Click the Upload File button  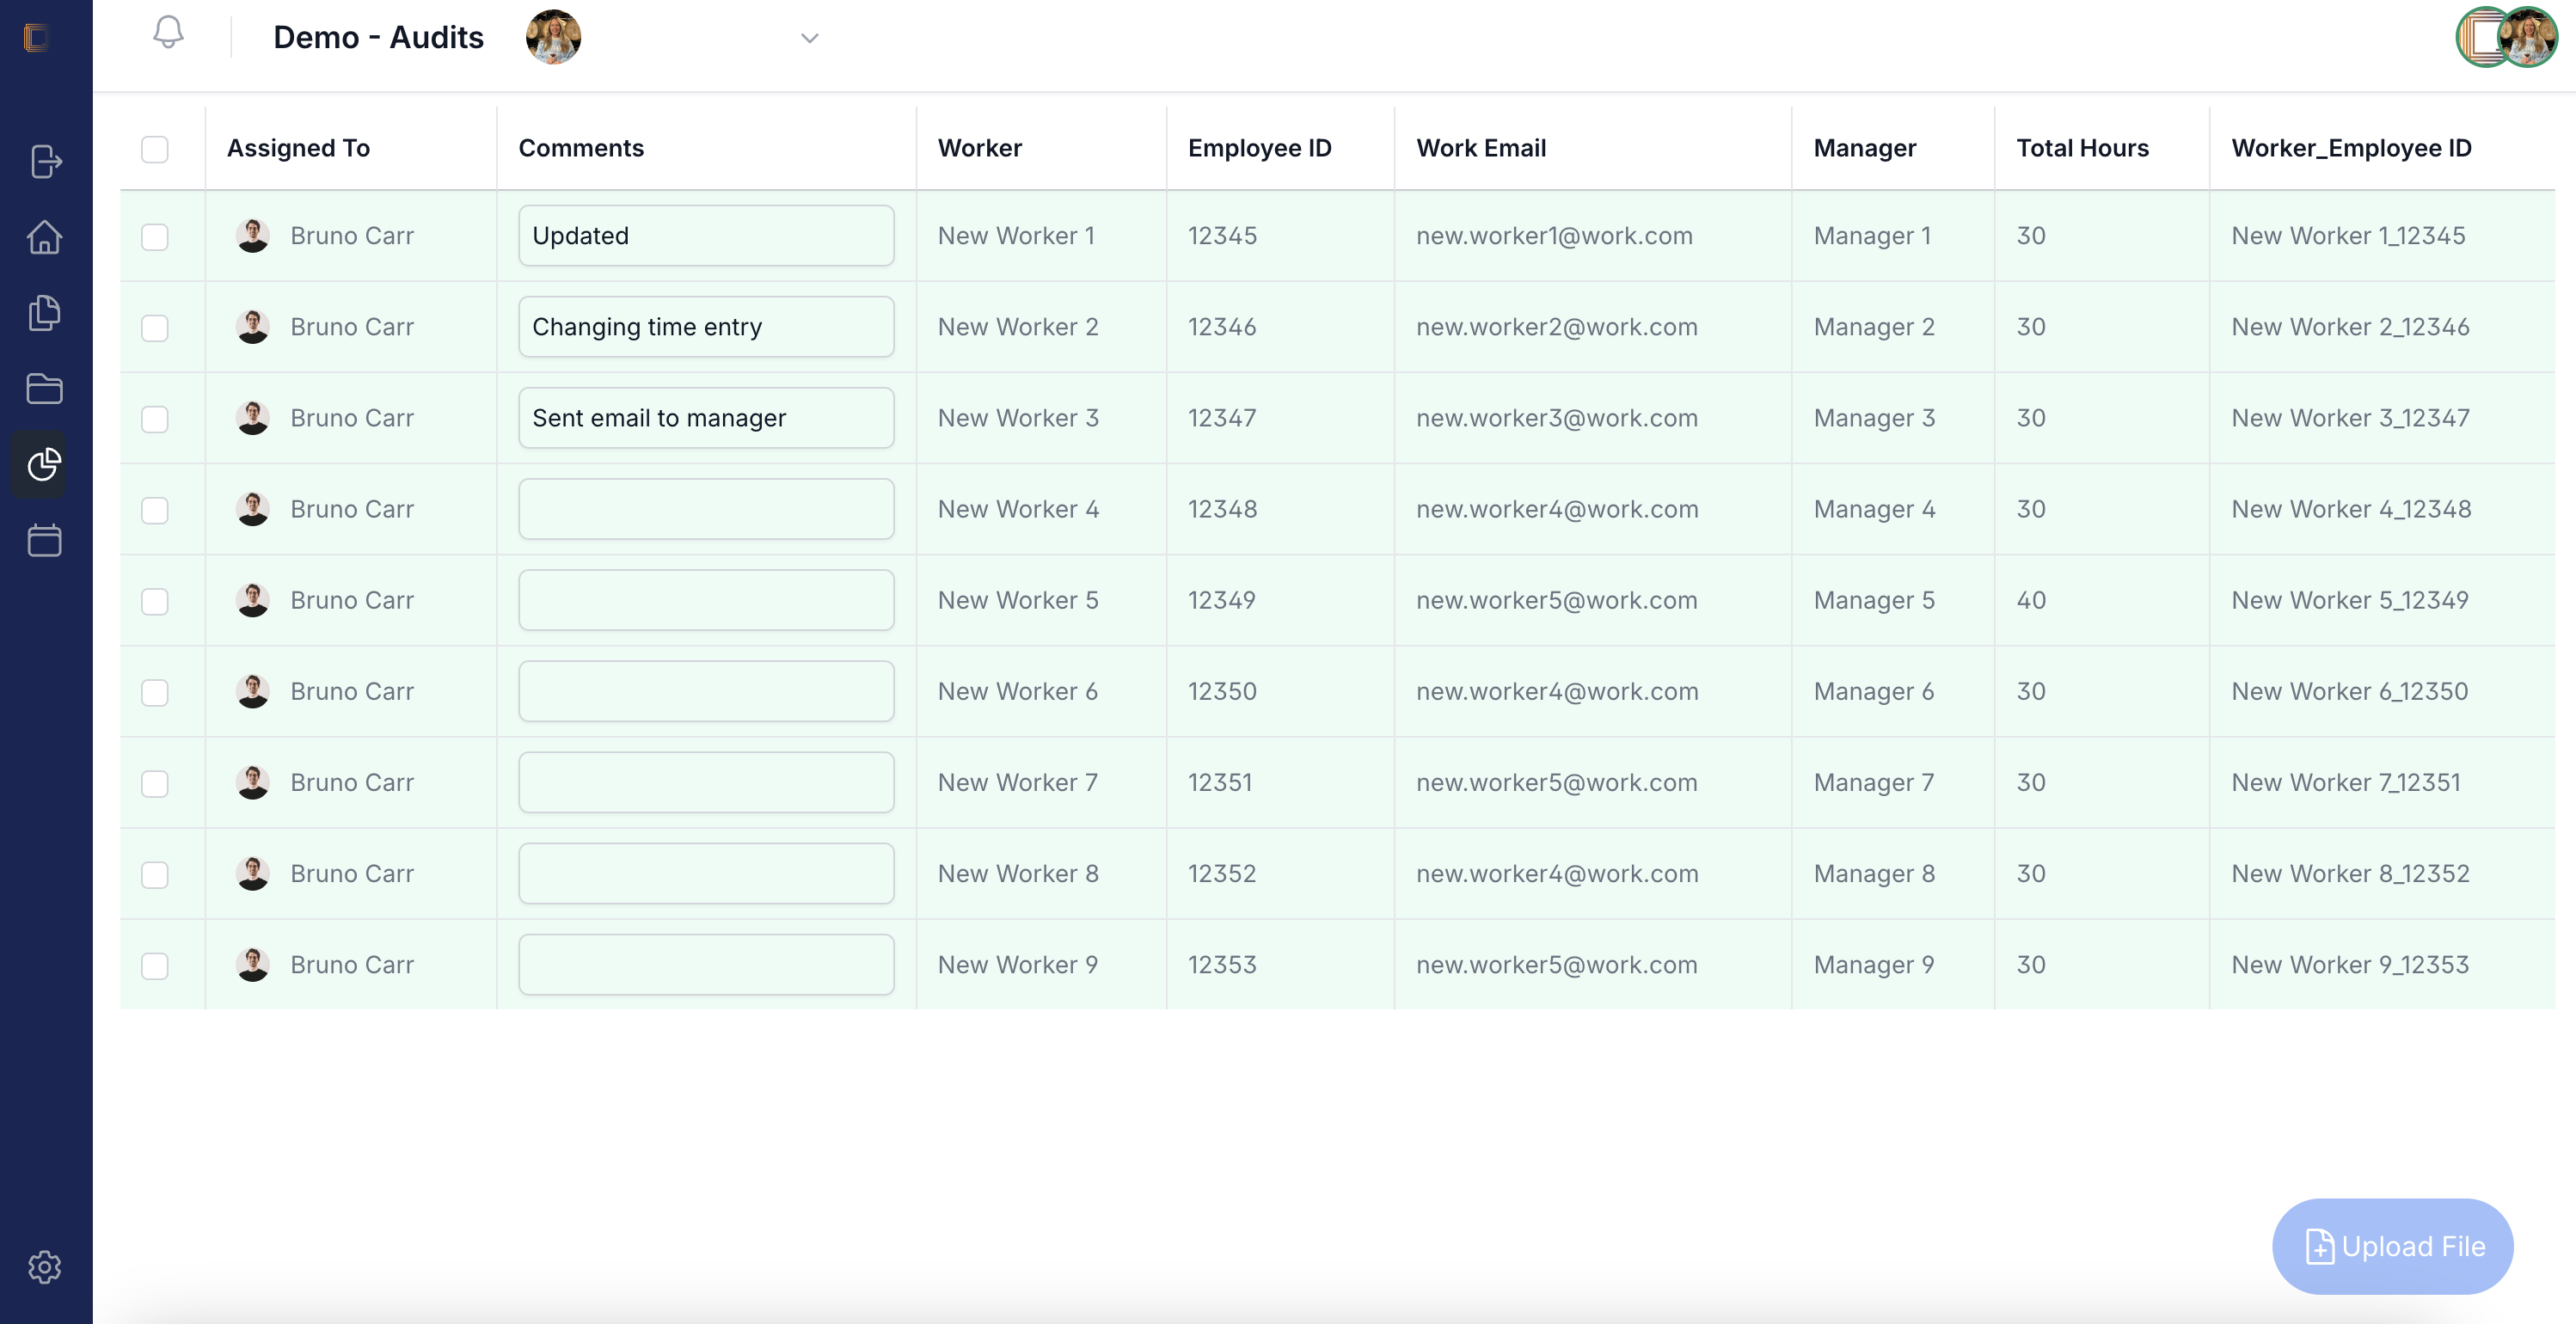click(x=2395, y=1247)
